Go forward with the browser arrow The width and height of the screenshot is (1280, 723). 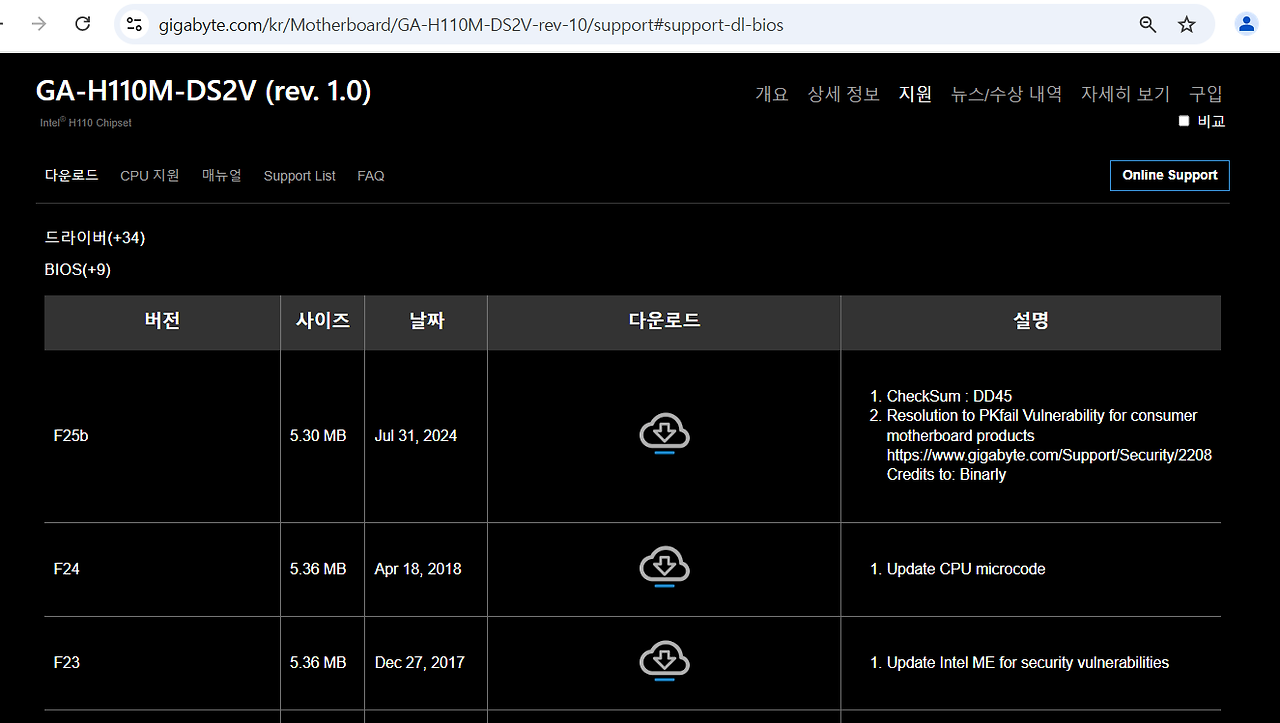39,24
